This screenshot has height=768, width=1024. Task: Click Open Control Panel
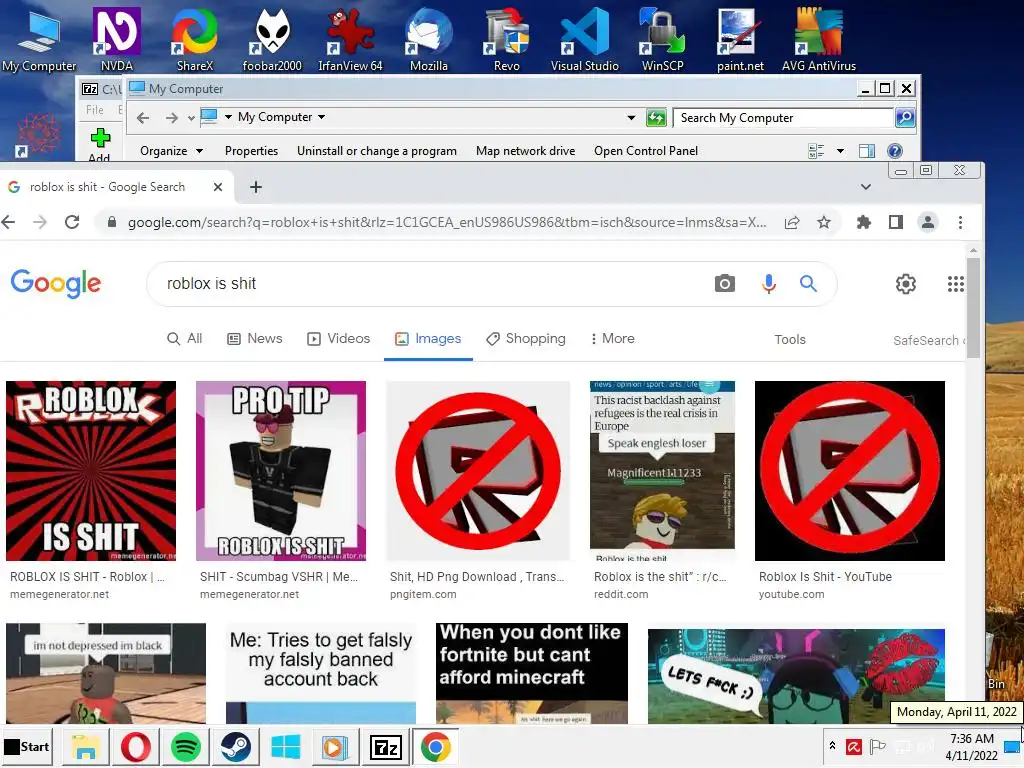click(x=646, y=151)
